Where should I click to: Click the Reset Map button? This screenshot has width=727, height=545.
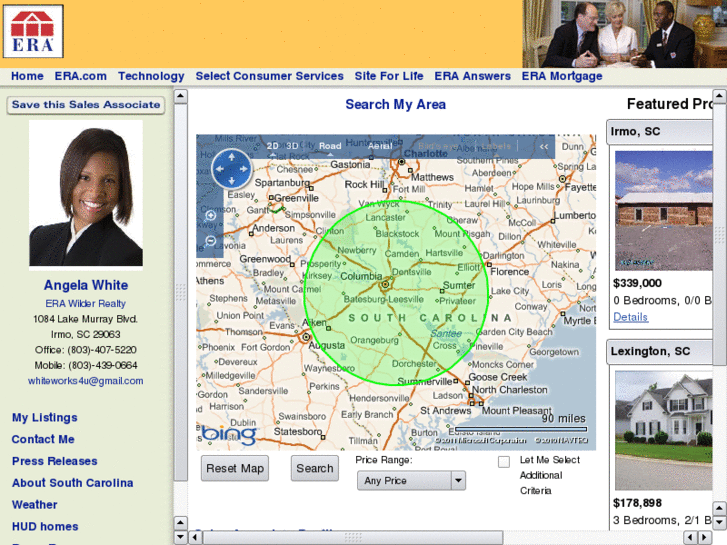[235, 468]
